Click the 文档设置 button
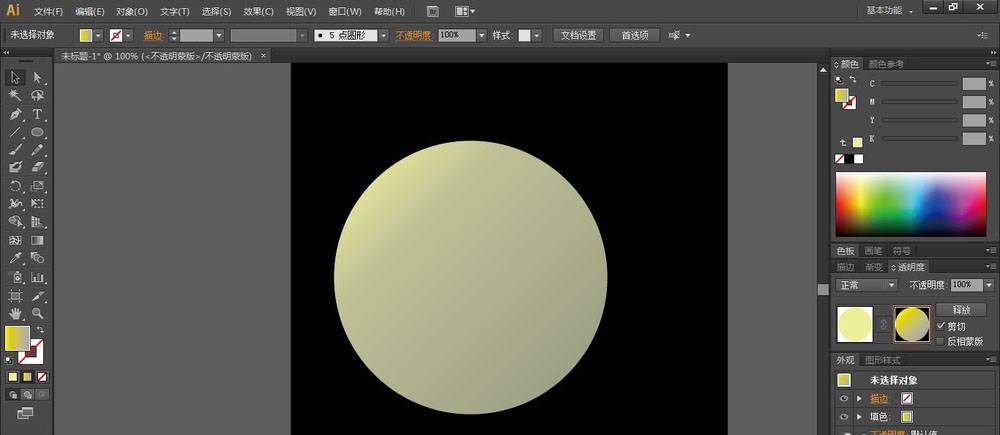The width and height of the screenshot is (1000, 435). (577, 35)
